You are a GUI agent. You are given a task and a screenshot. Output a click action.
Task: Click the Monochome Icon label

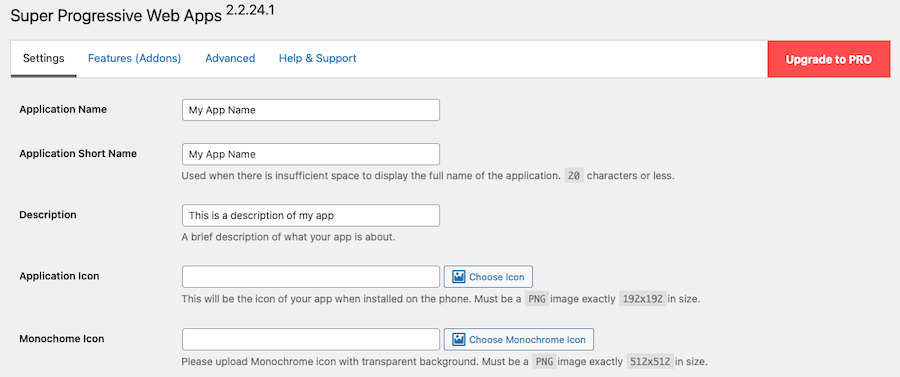point(61,339)
